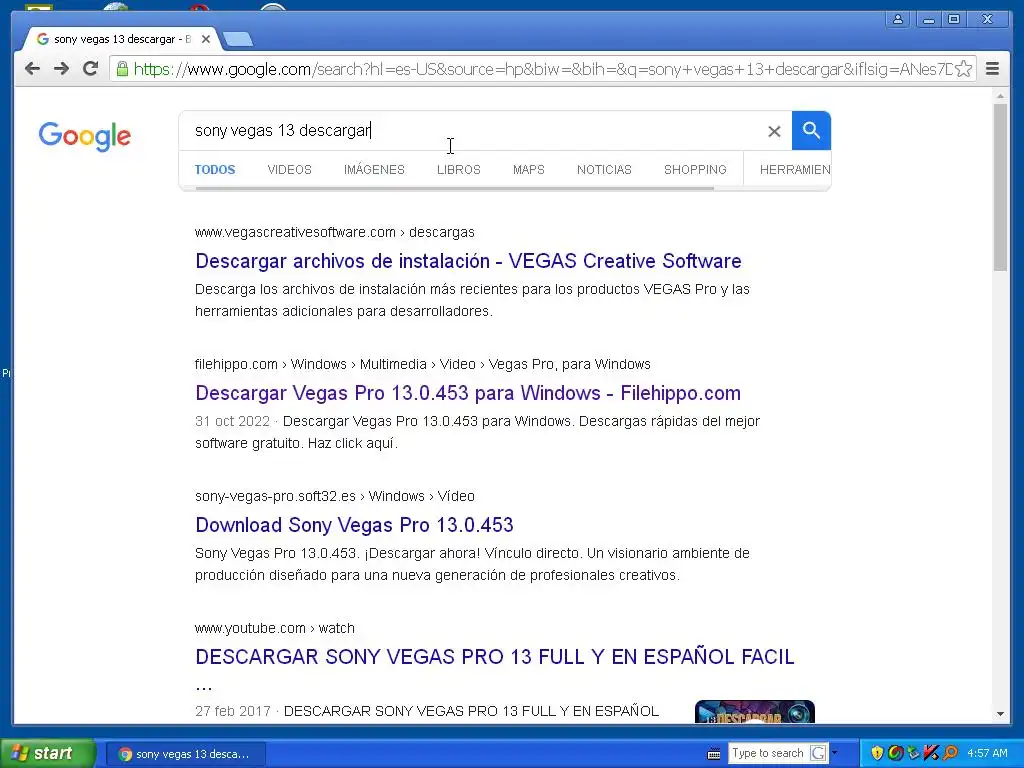Open Descargar archivos de instalación VEGAS link
The height and width of the screenshot is (768, 1024).
(468, 261)
